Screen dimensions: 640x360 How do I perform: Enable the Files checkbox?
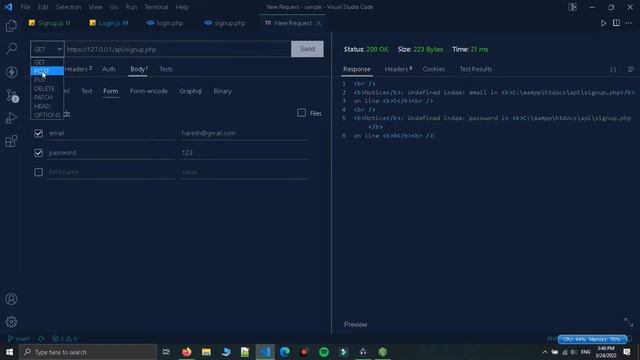click(x=301, y=113)
